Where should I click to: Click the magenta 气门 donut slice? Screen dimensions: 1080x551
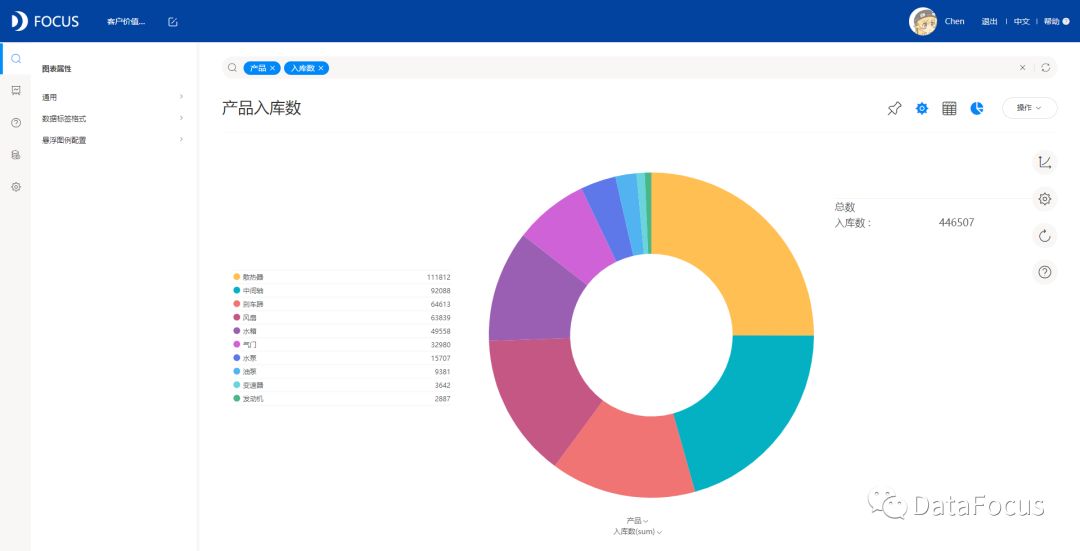(x=575, y=234)
